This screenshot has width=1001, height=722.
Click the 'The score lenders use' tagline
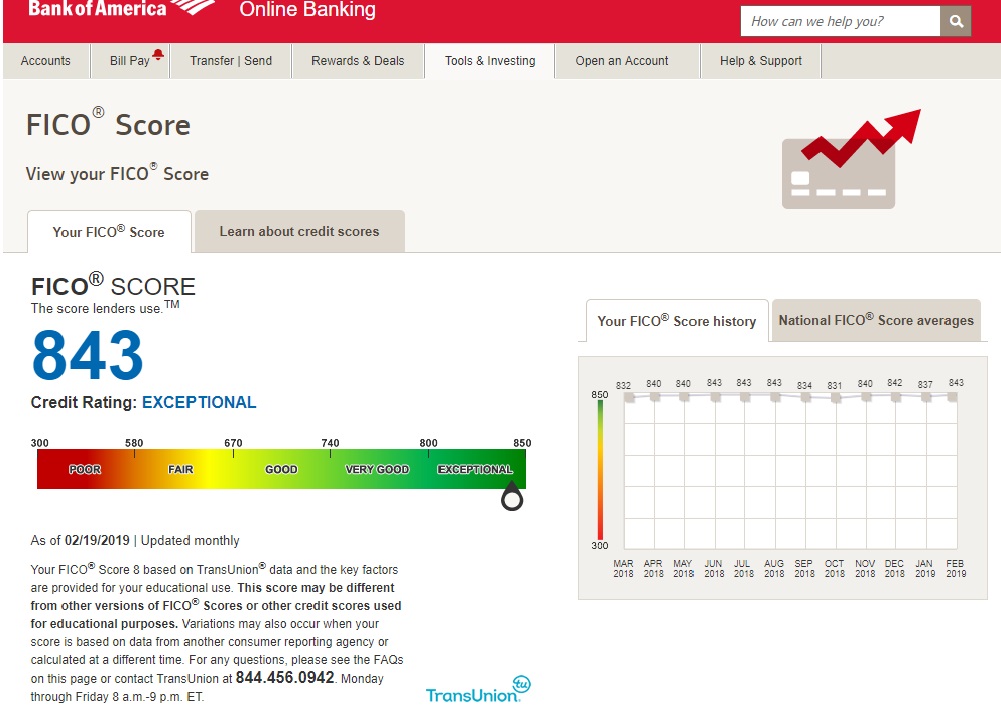click(x=105, y=308)
